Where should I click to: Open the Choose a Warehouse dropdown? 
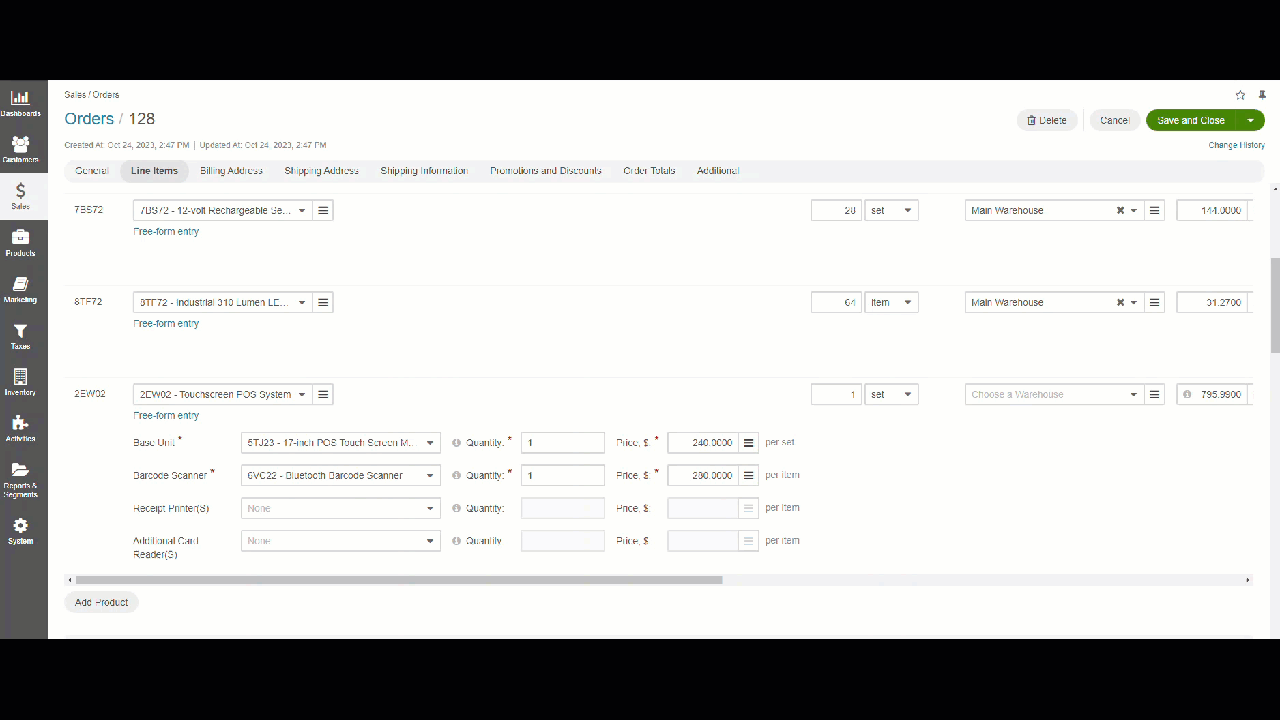point(1055,394)
